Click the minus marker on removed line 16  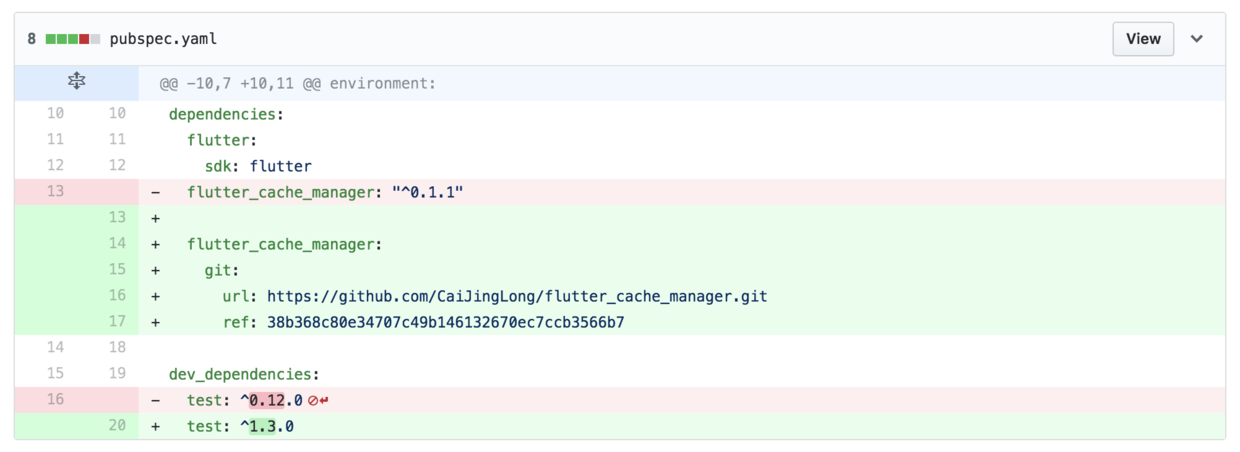[155, 400]
